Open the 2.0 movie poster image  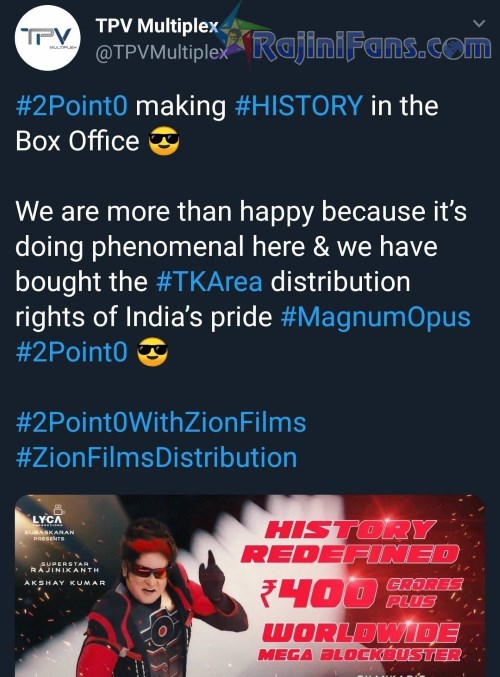click(250, 586)
